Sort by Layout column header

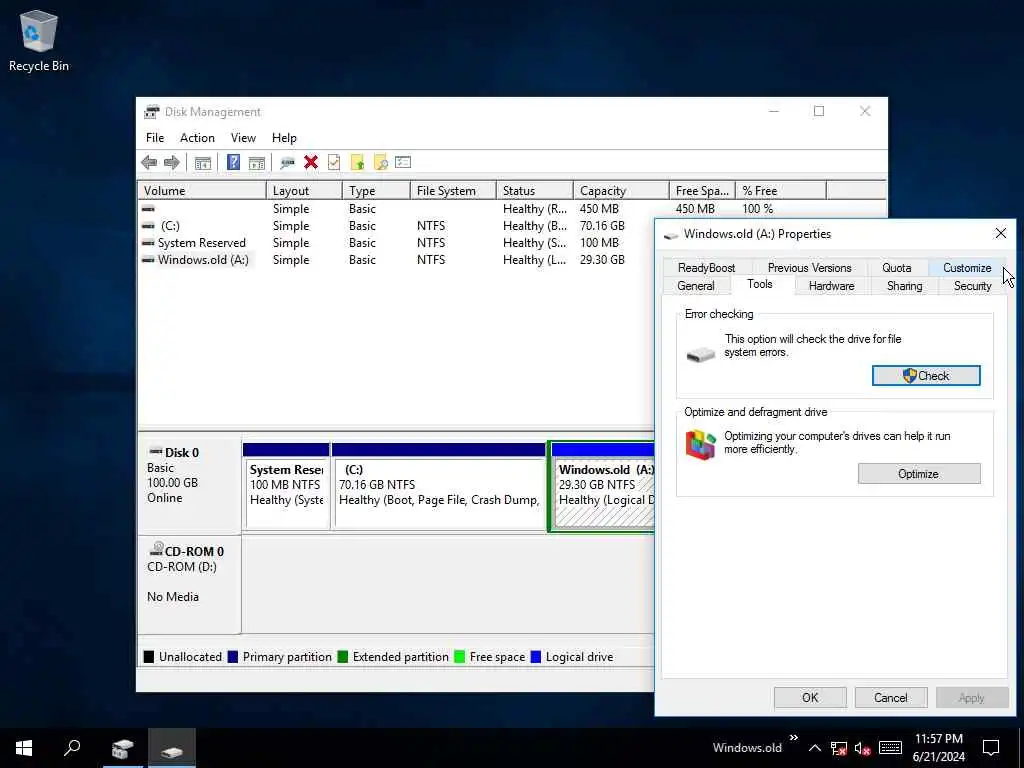[304, 191]
